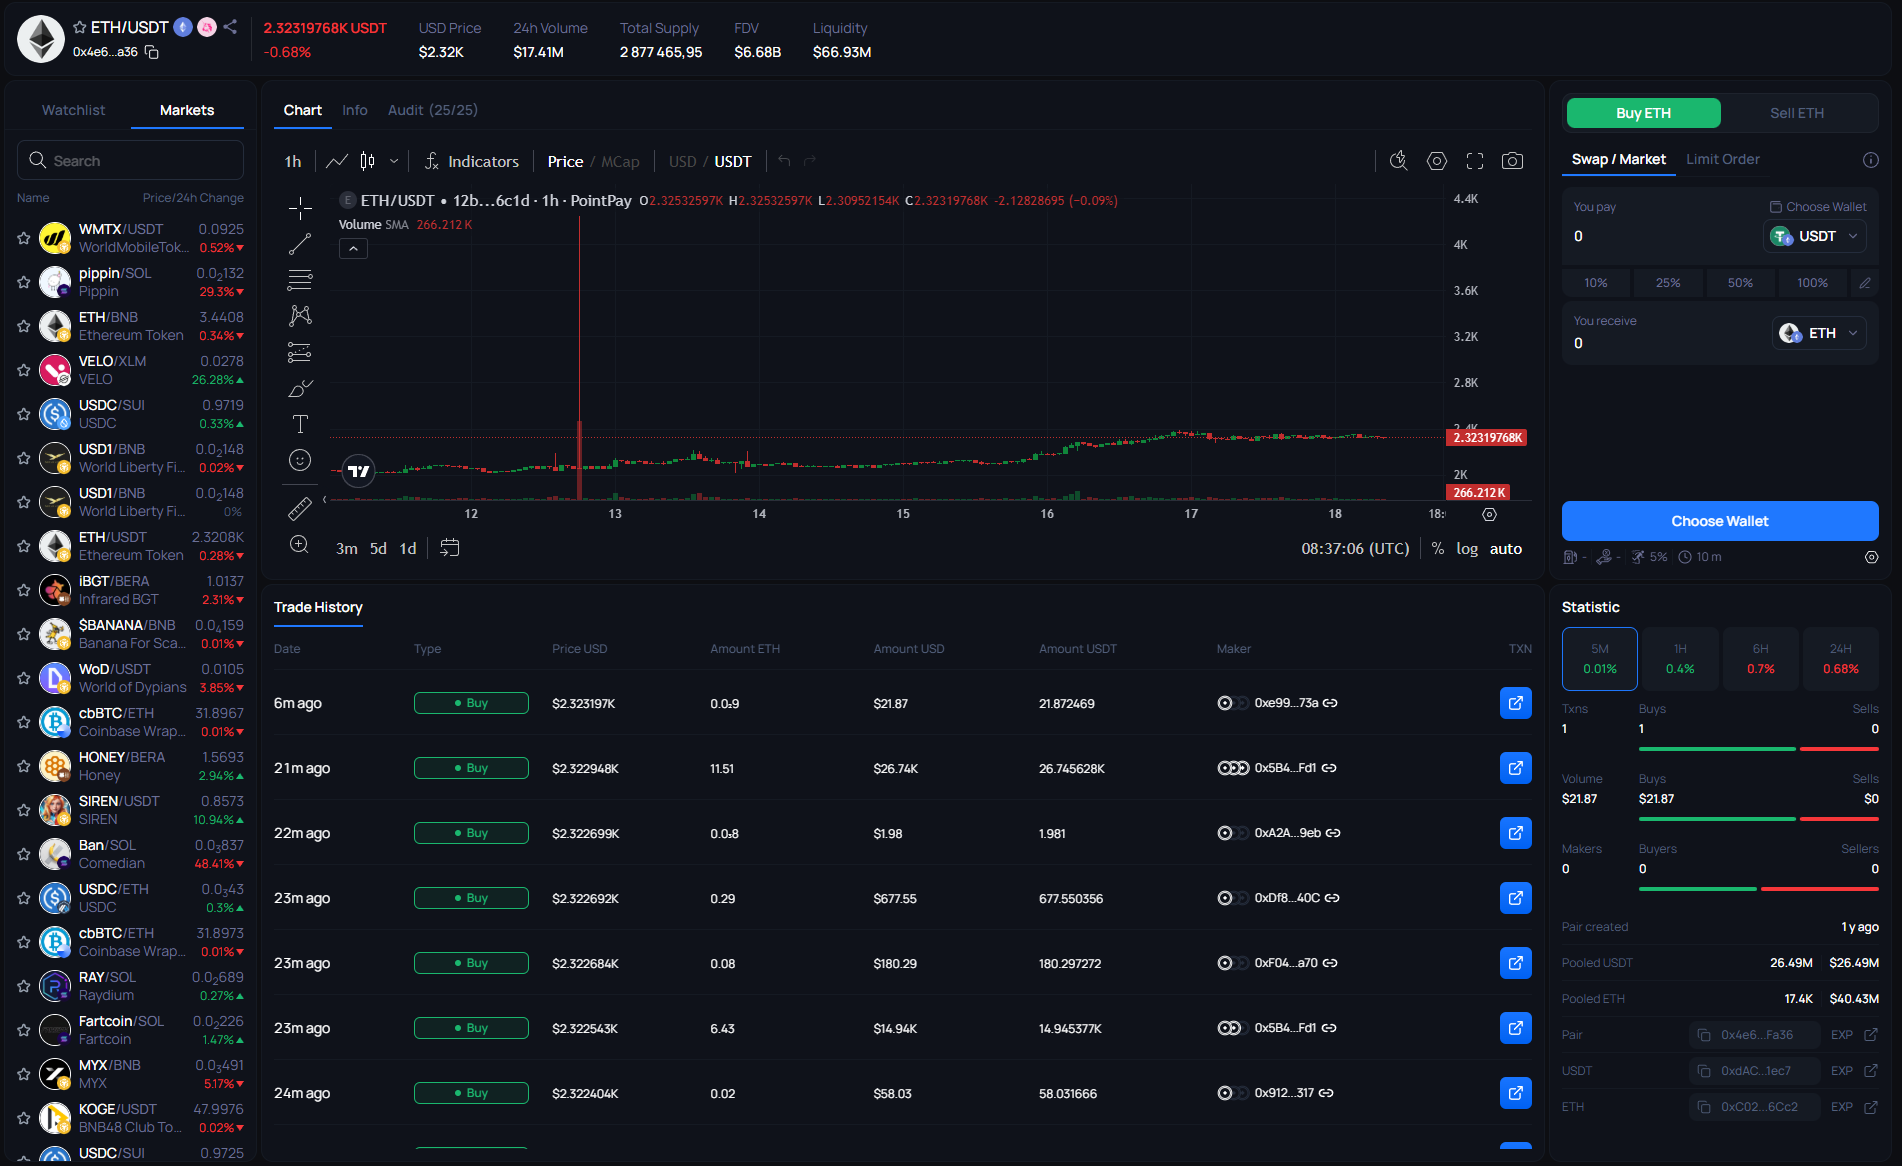Open the chart measure ruler tool
The height and width of the screenshot is (1166, 1902).
coord(300,509)
